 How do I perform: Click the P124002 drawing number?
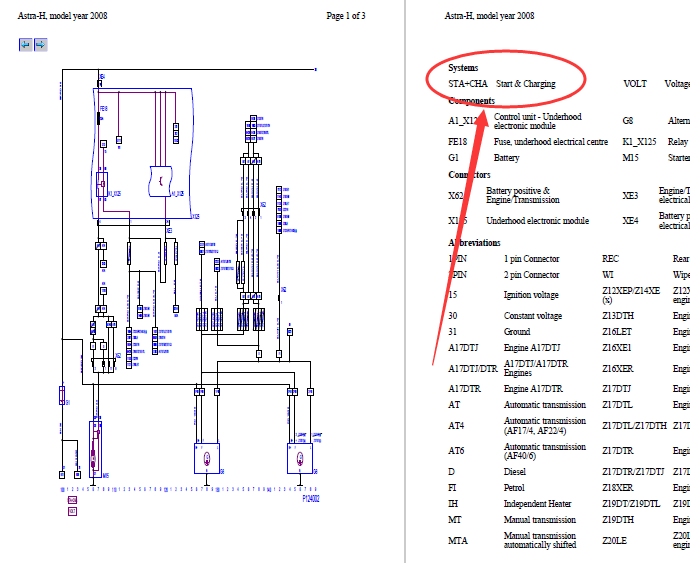(311, 499)
